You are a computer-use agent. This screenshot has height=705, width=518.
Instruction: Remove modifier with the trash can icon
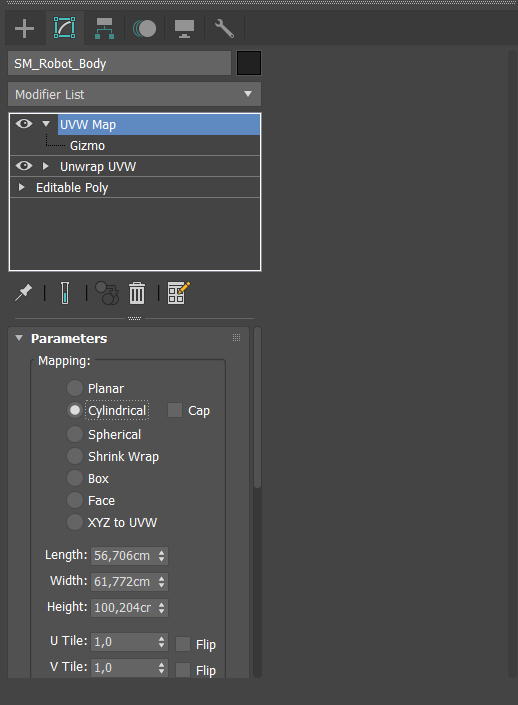point(137,293)
